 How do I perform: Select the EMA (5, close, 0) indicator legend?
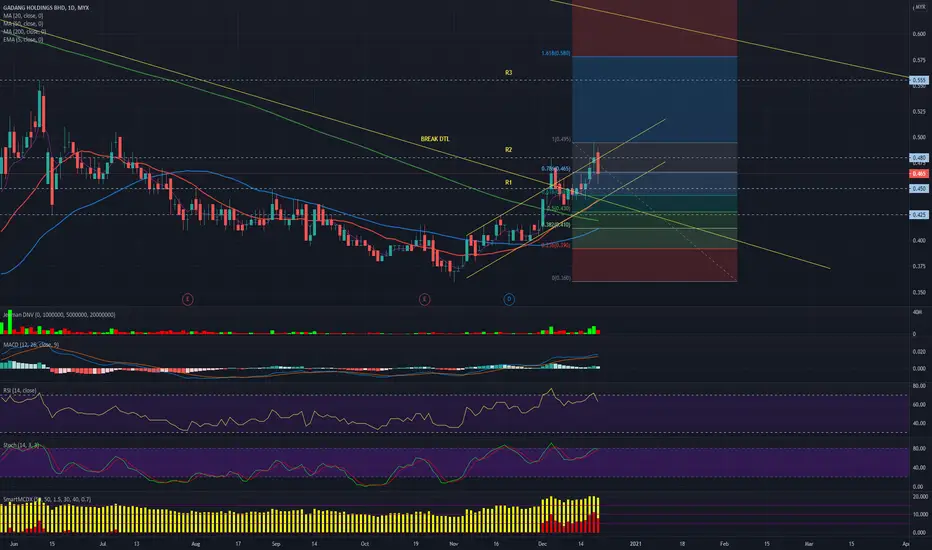pos(23,39)
